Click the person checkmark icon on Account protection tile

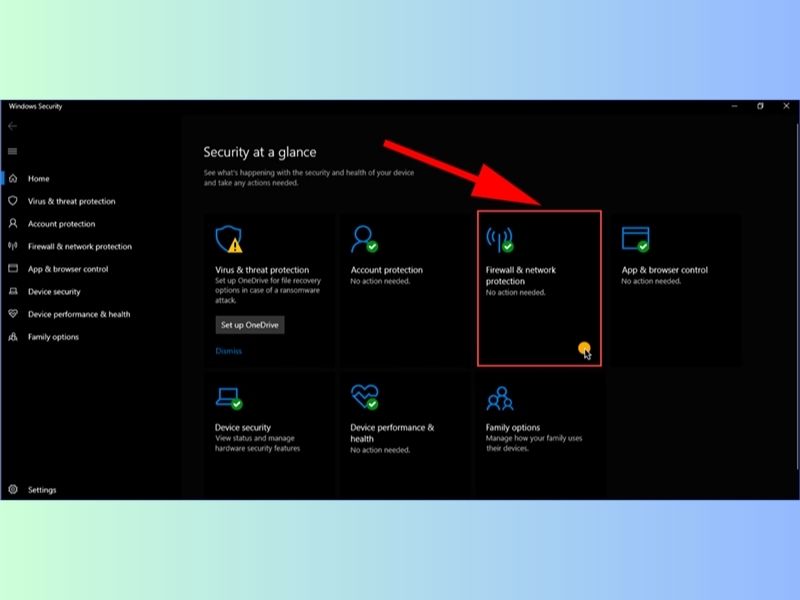click(364, 239)
